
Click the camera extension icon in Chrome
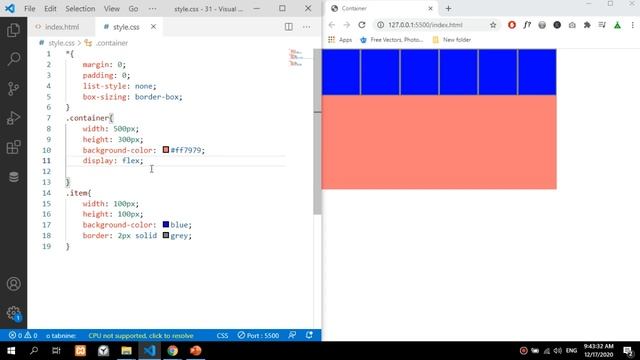point(572,25)
